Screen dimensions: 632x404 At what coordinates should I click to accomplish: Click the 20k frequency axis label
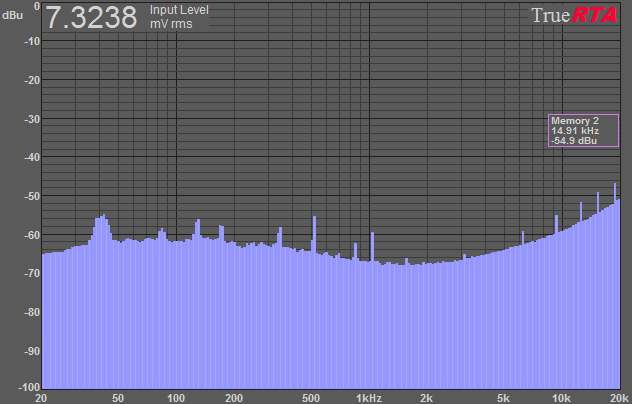coord(619,397)
